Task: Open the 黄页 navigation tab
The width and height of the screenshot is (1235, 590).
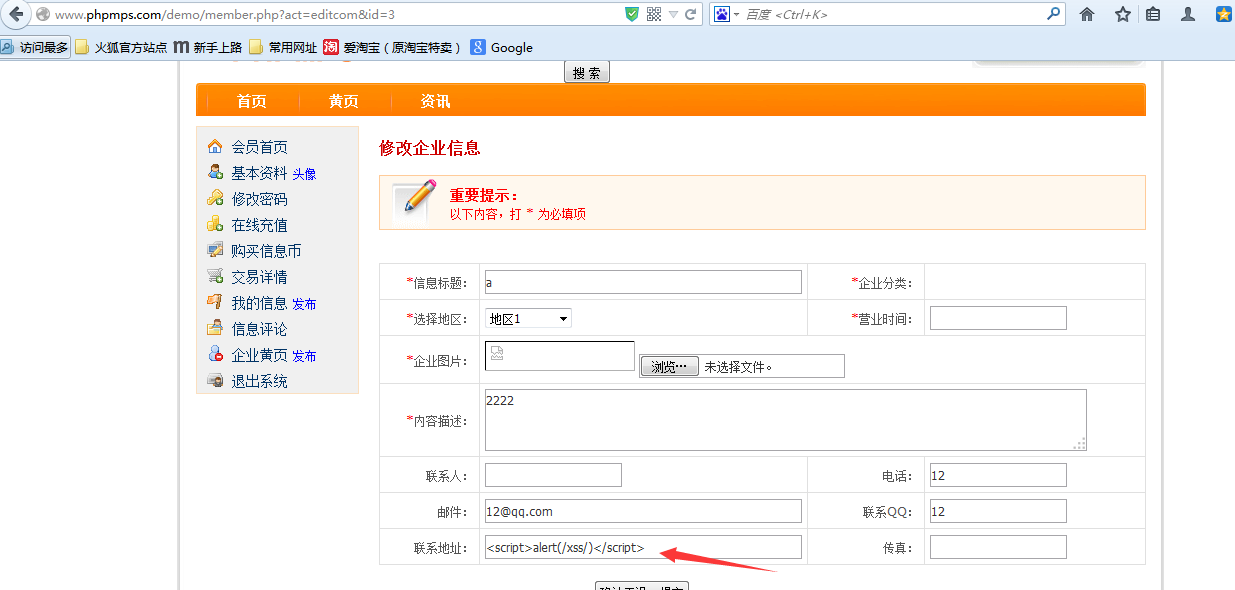Action: tap(344, 101)
